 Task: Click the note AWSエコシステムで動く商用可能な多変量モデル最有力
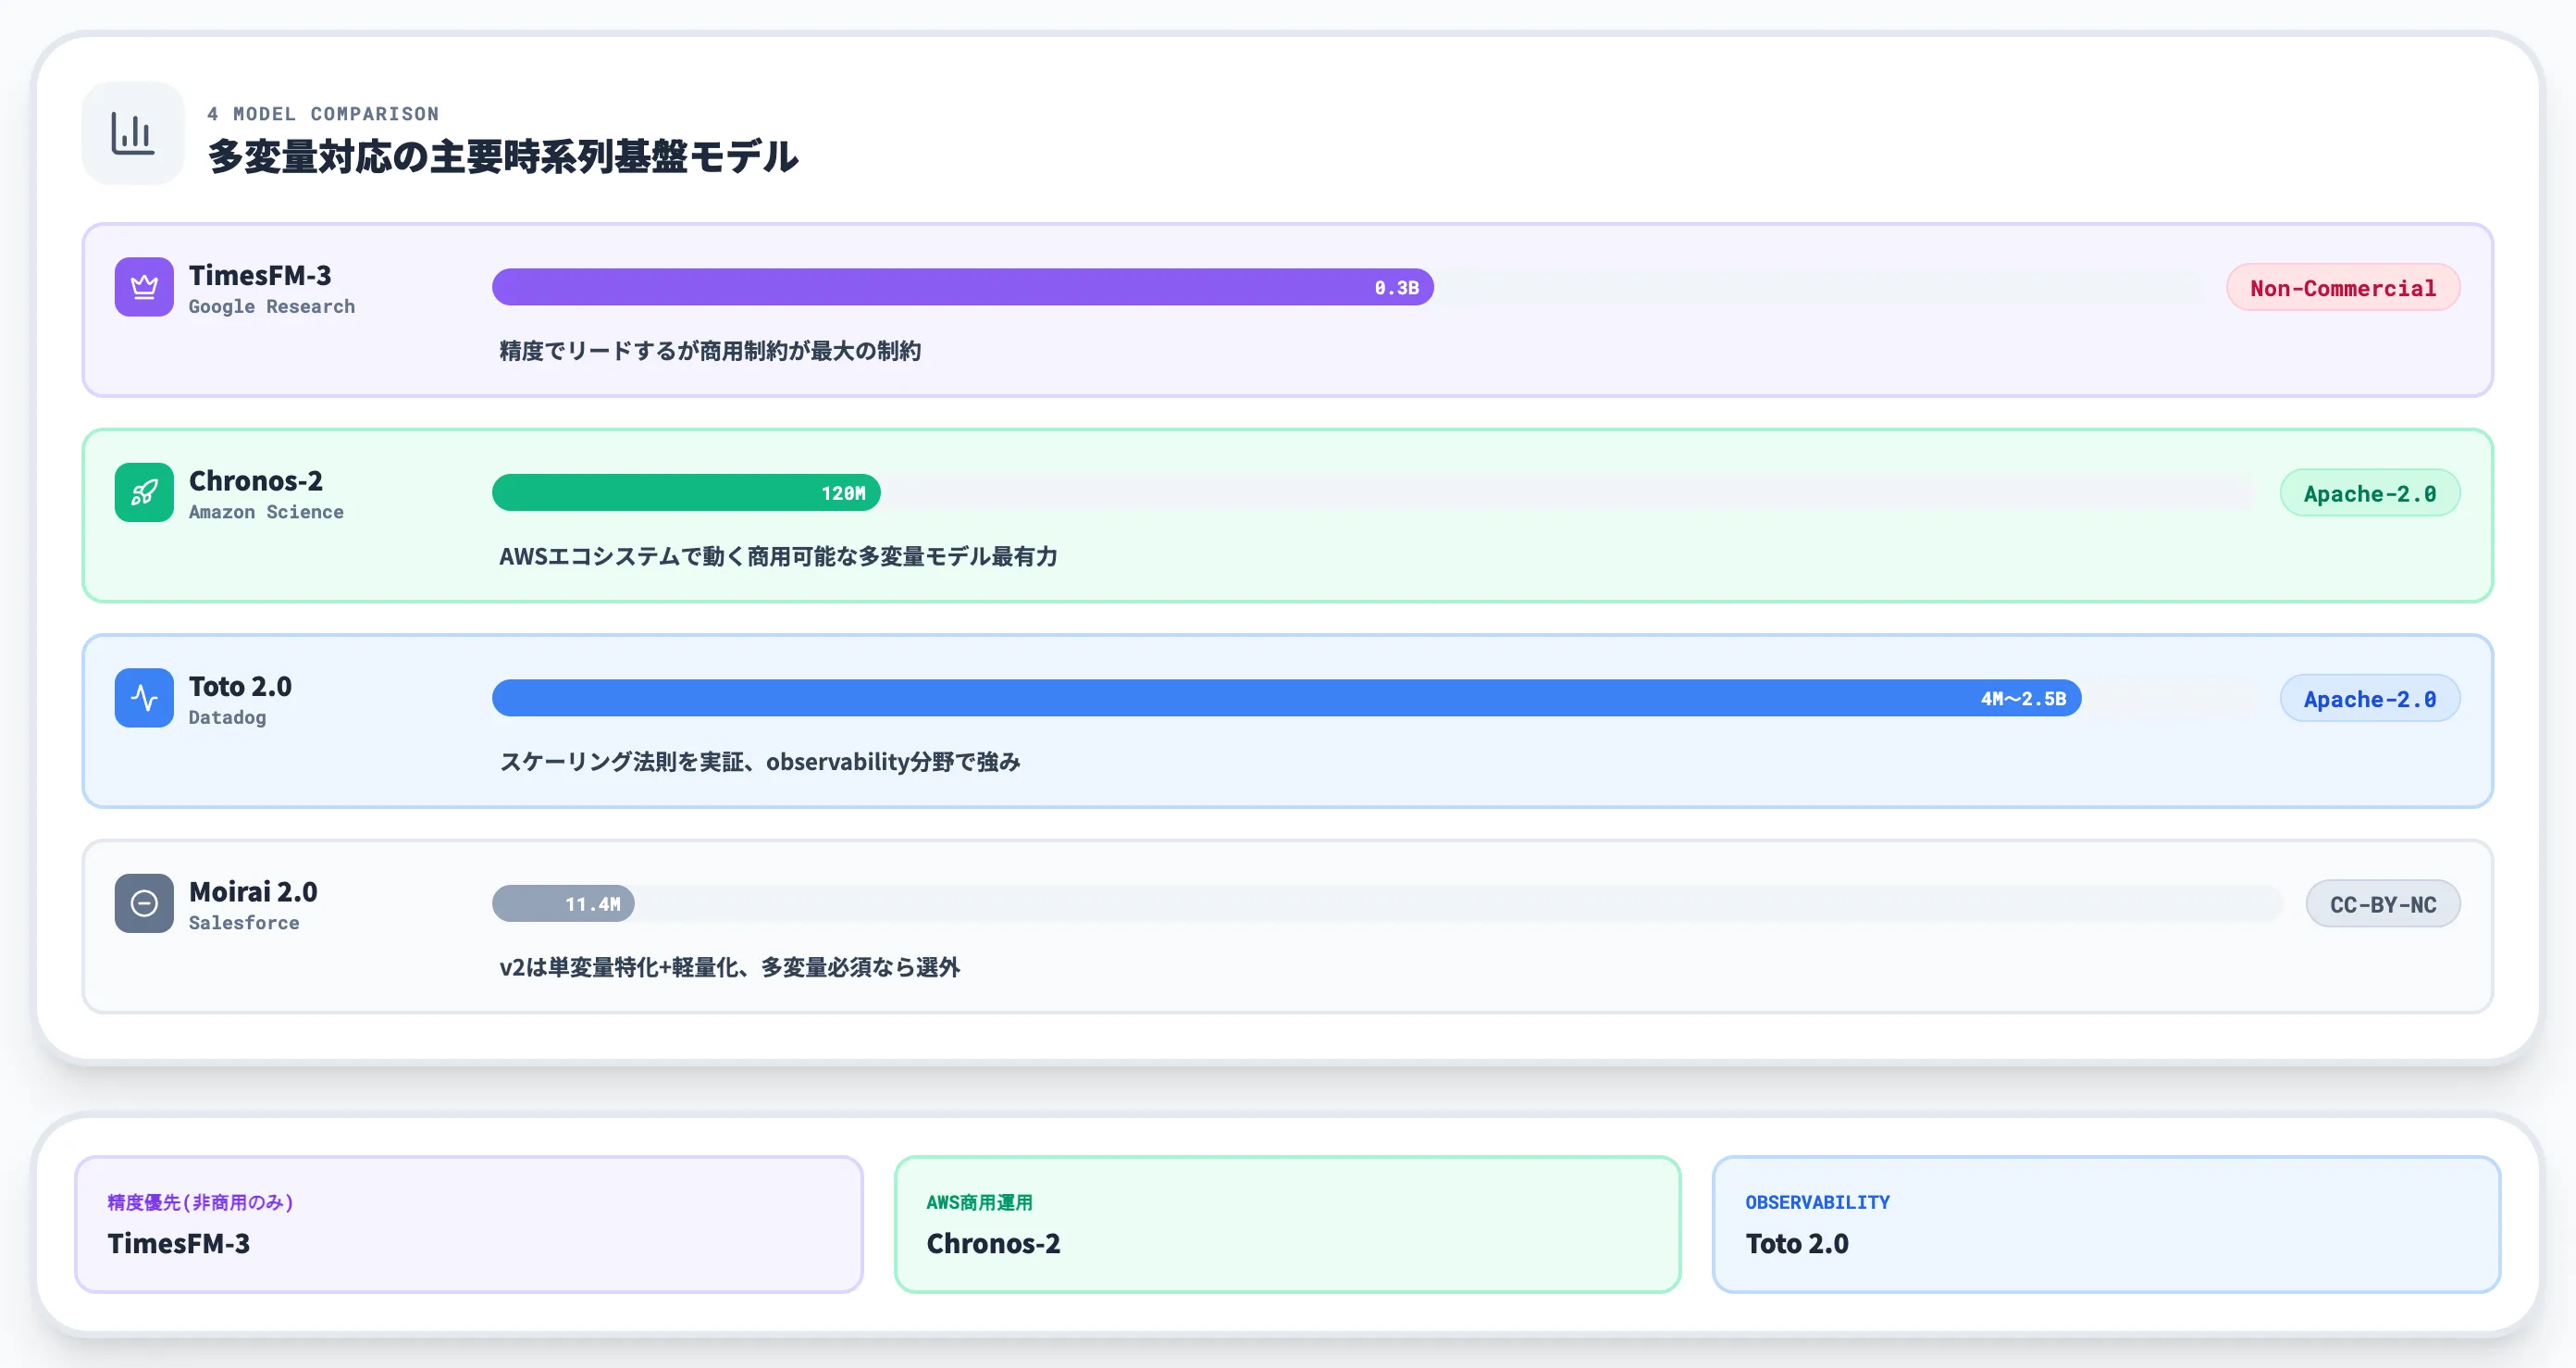(778, 556)
